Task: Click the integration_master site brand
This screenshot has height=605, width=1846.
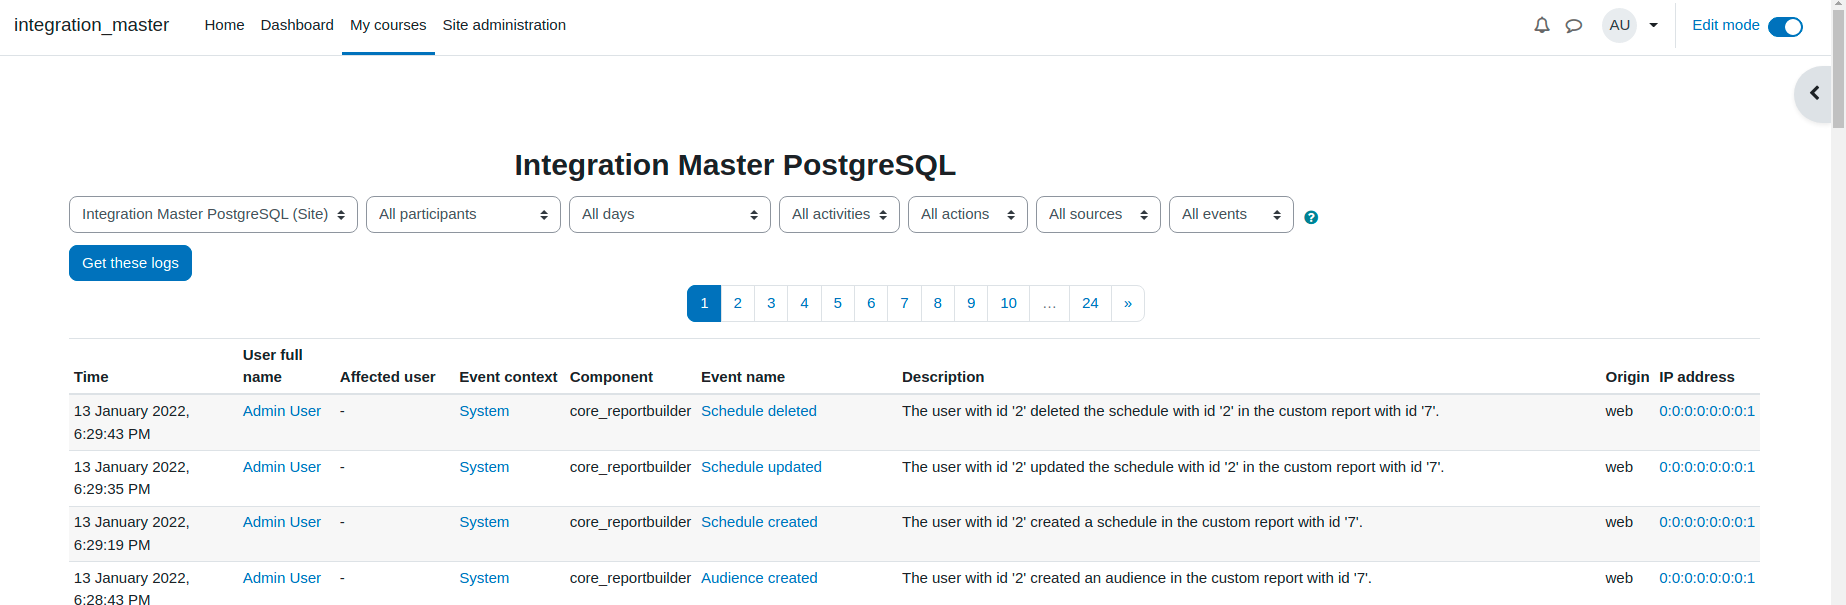Action: click(91, 25)
